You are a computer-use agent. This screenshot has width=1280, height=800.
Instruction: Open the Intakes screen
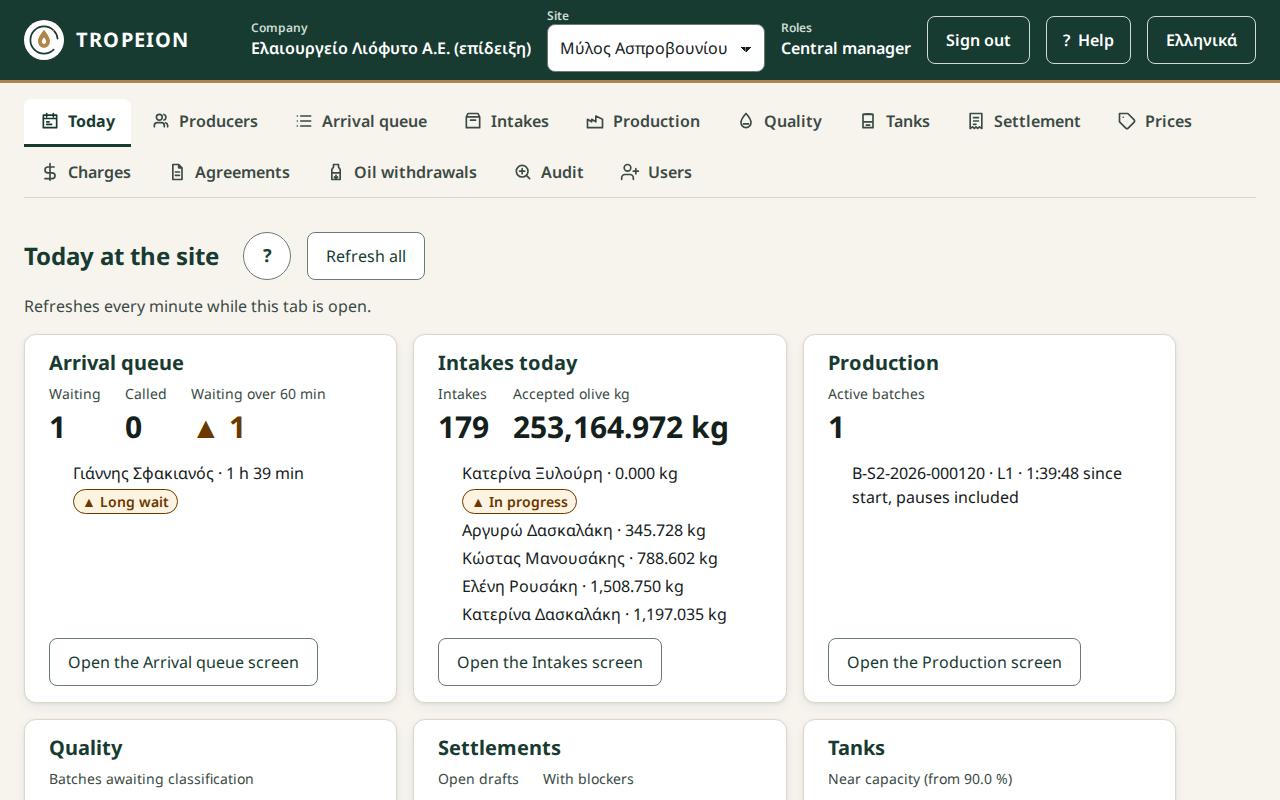click(550, 662)
